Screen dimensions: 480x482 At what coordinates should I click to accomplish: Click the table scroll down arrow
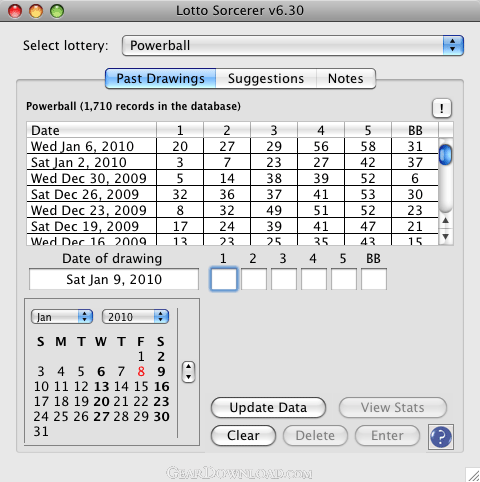pyautogui.click(x=446, y=236)
